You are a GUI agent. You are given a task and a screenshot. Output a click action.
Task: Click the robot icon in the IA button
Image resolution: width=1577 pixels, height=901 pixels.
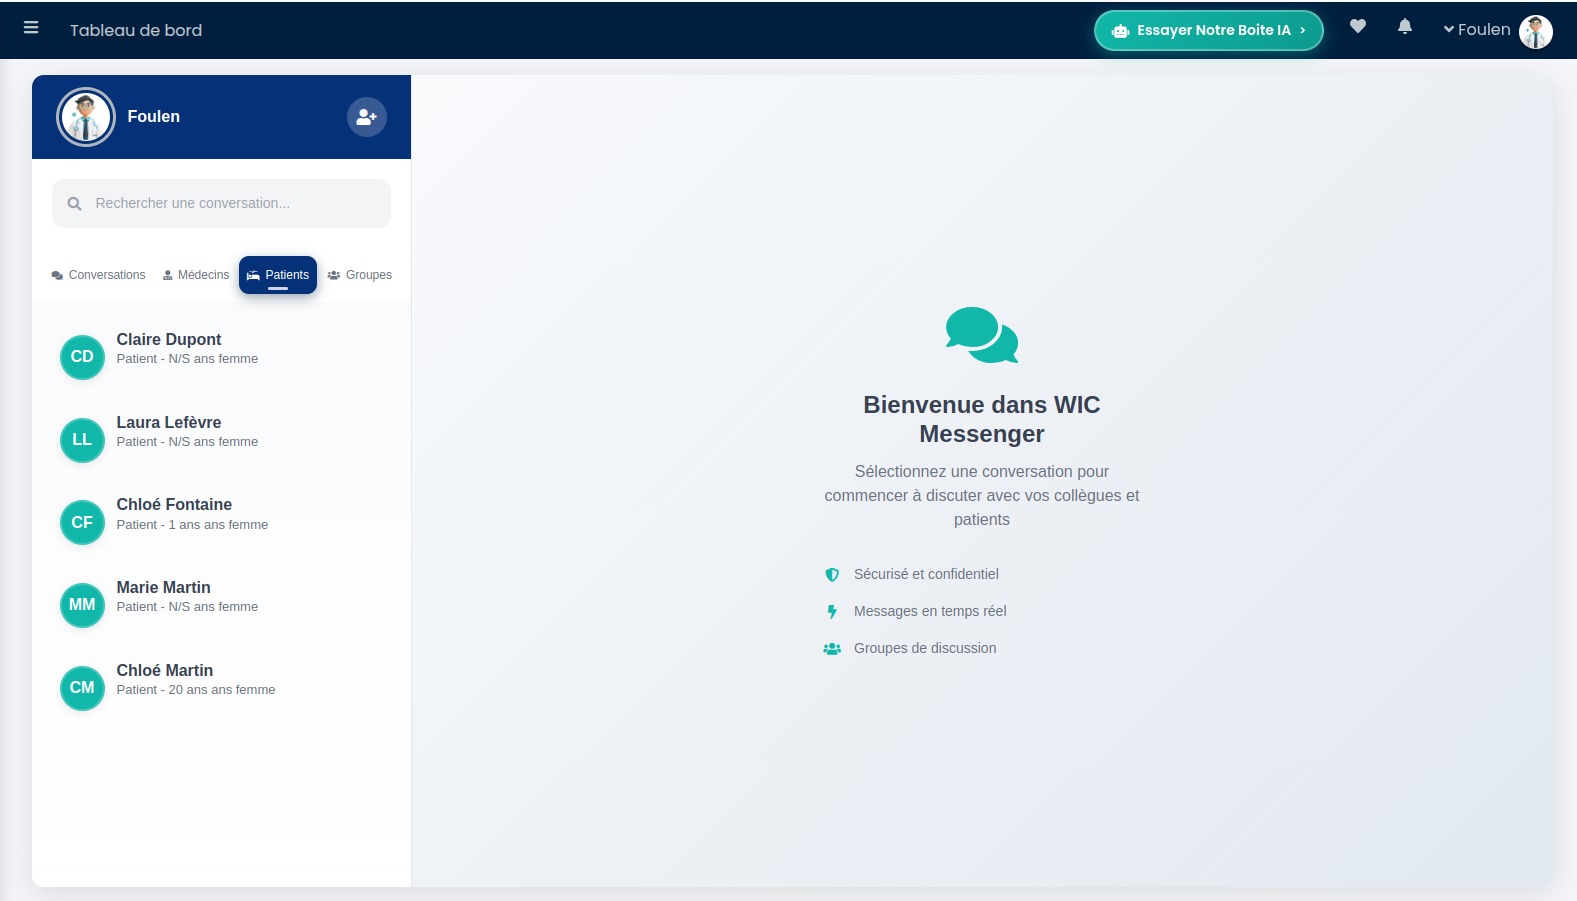point(1120,31)
